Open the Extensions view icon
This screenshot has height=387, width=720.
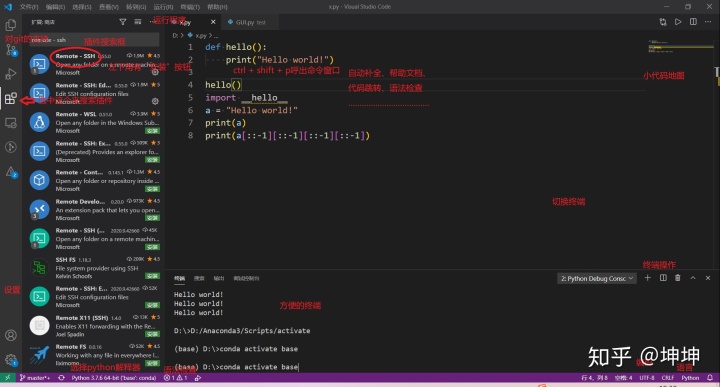tap(11, 98)
